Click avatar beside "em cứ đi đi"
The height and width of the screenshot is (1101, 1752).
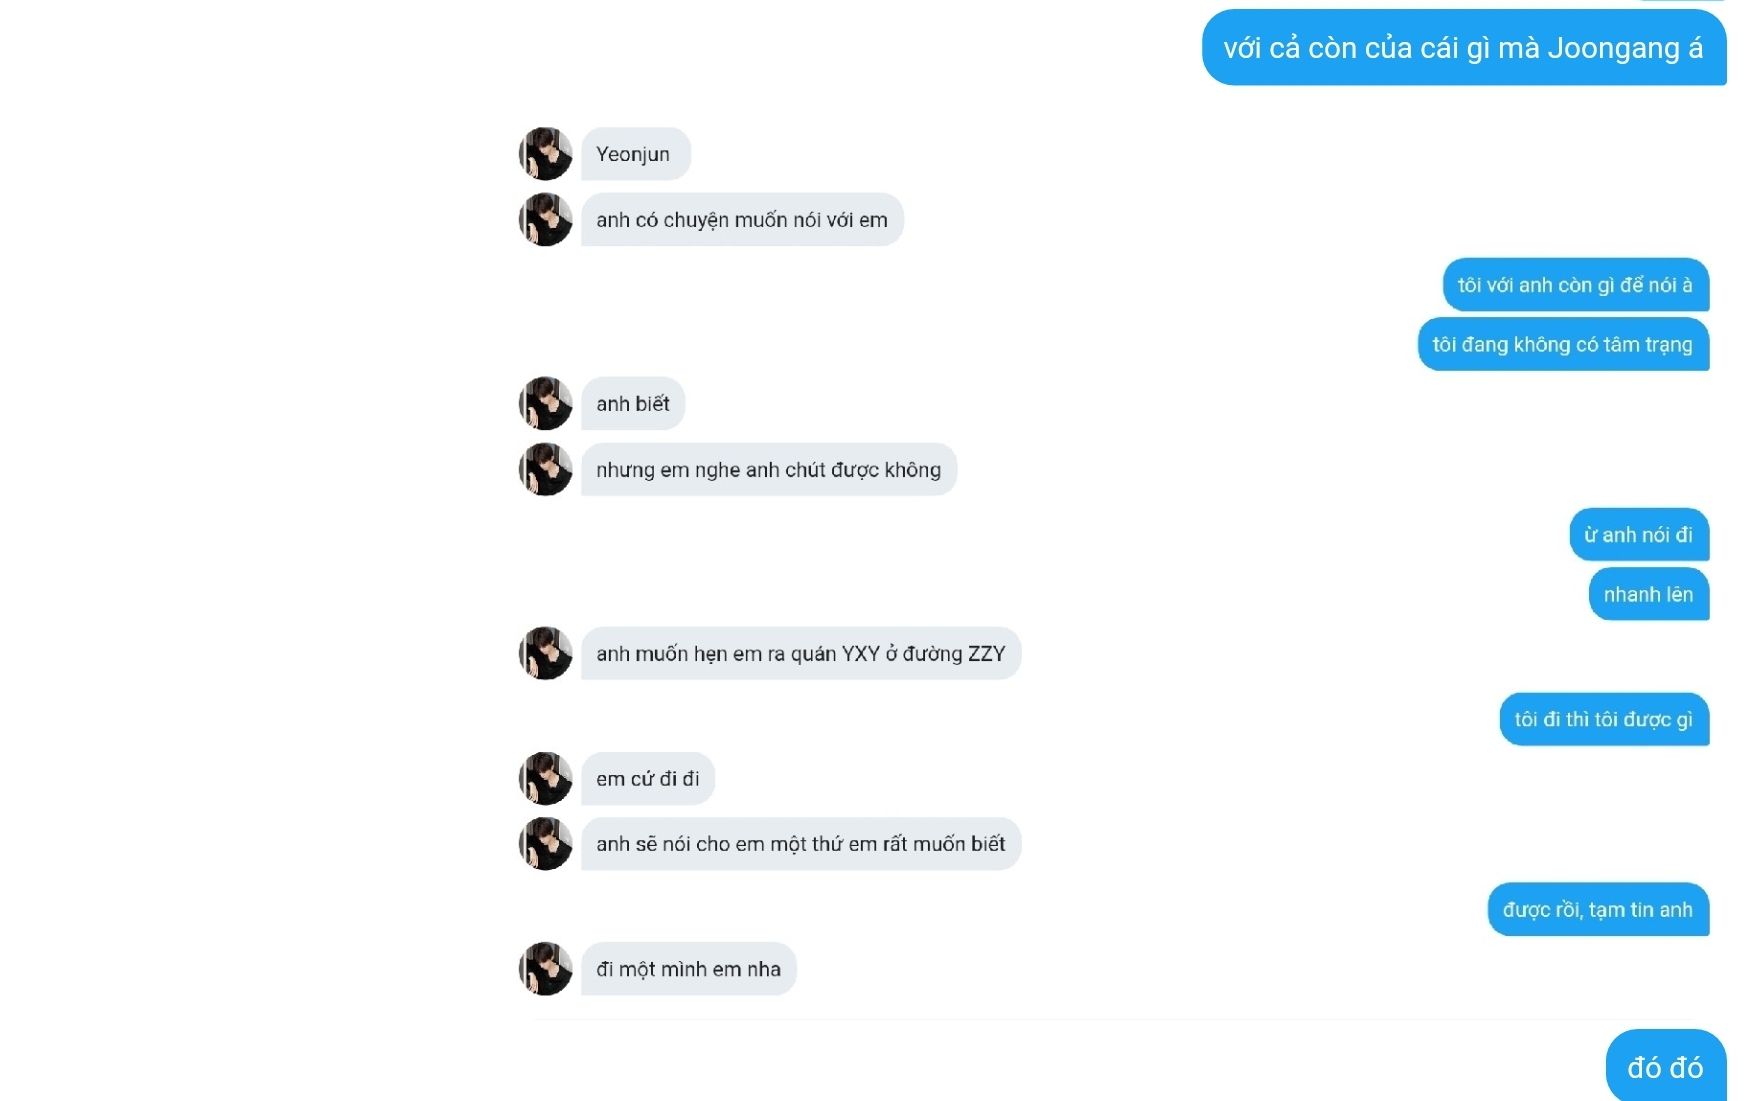tap(545, 779)
